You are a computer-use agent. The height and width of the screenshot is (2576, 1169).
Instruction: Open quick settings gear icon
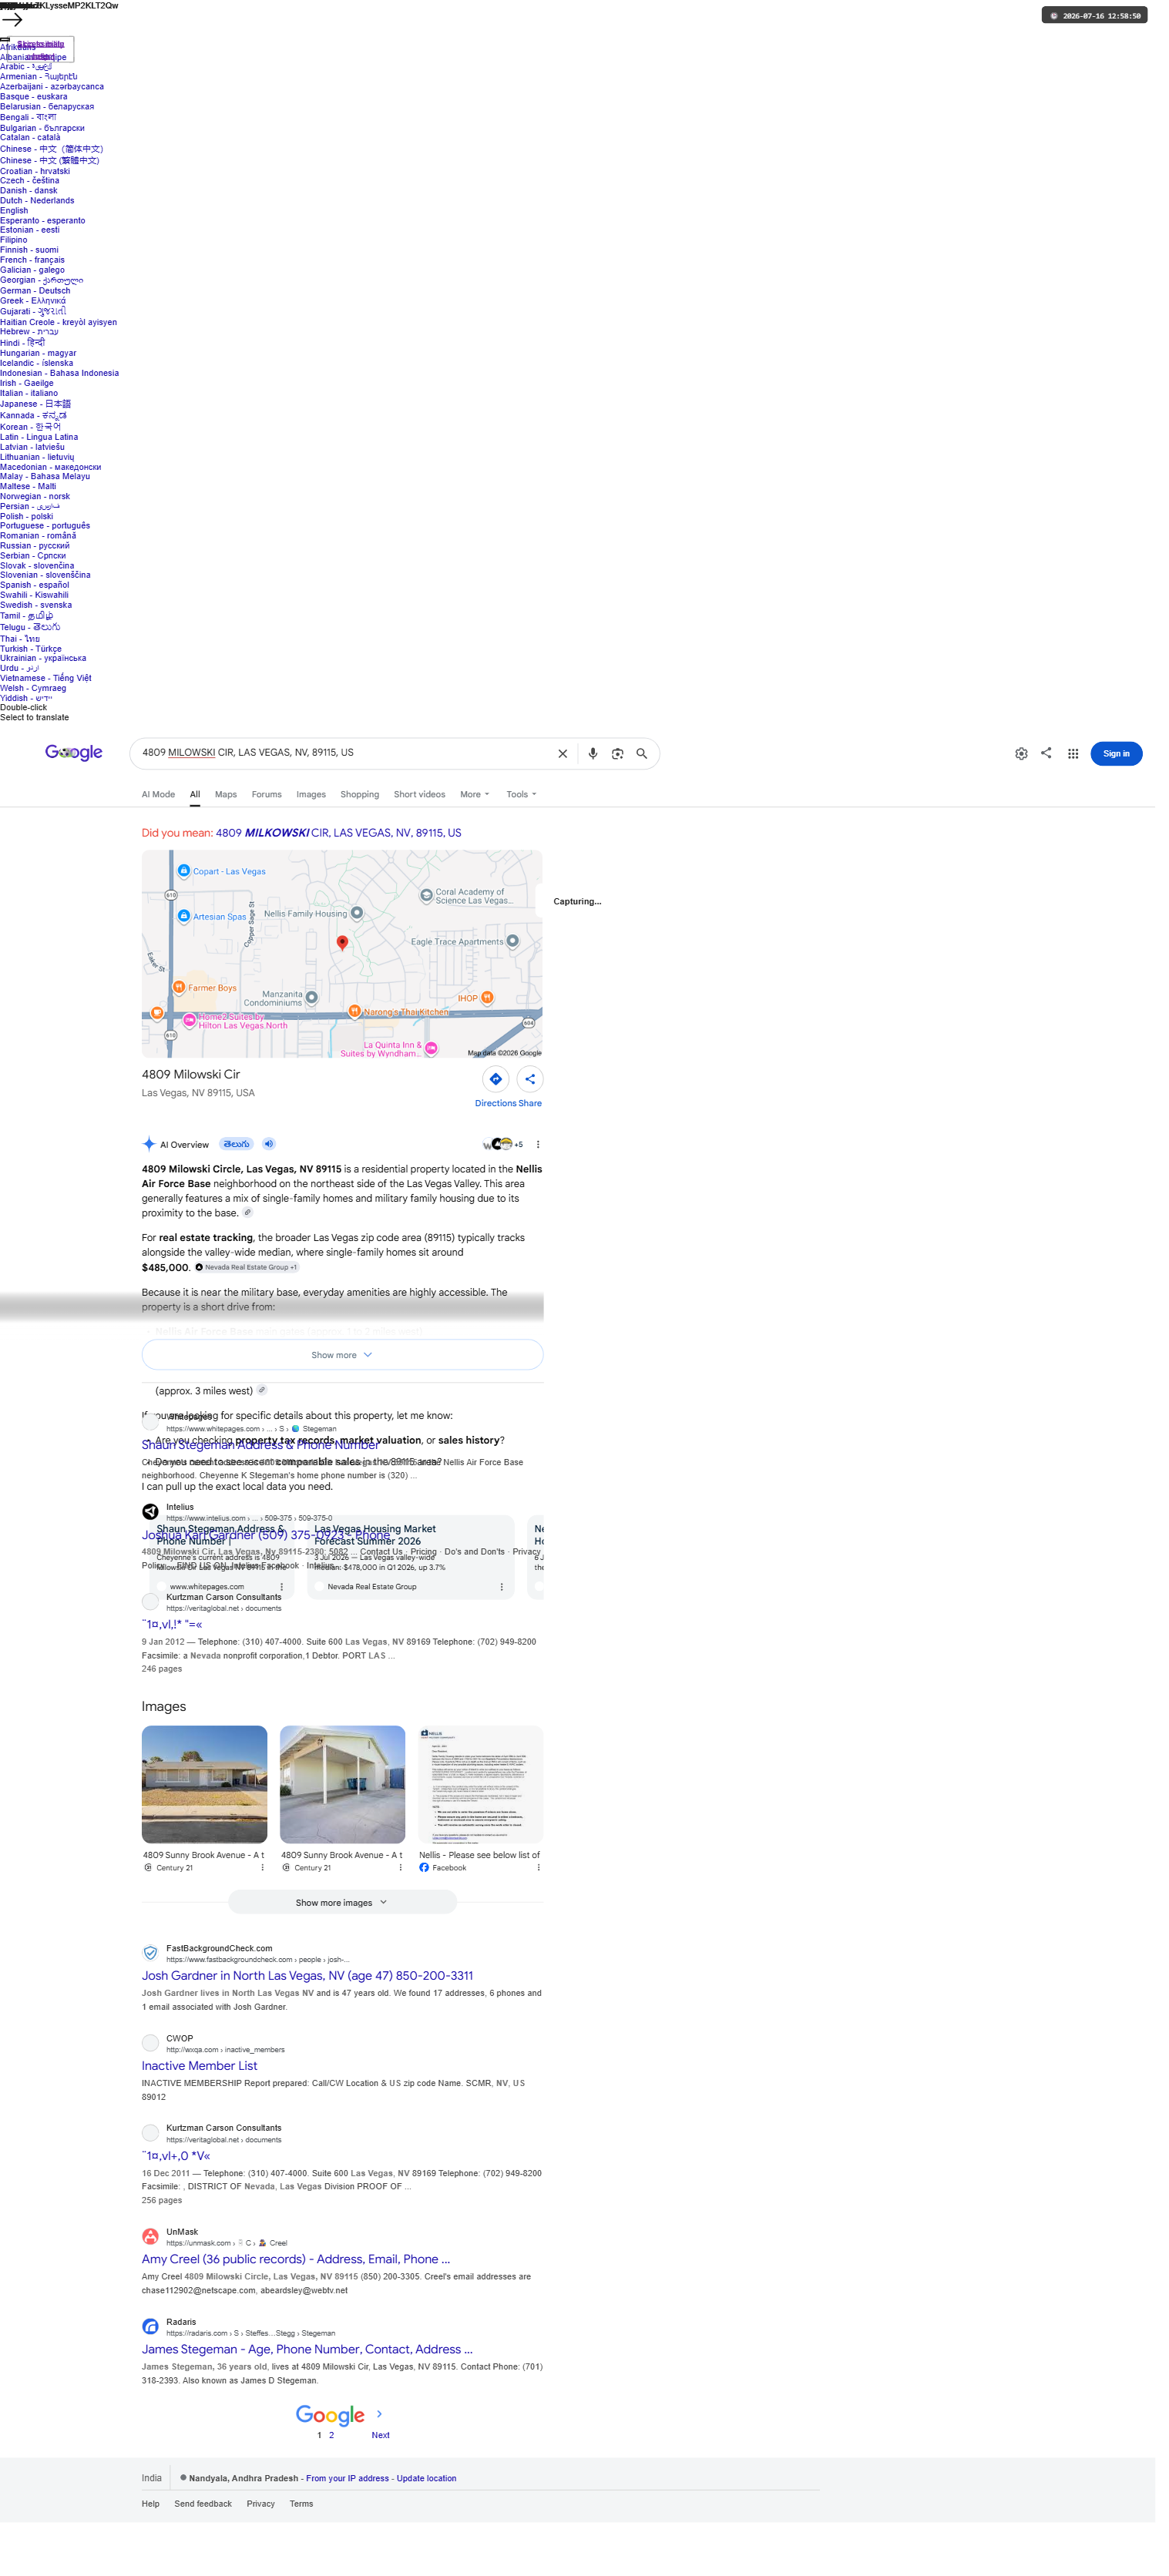coord(1033,763)
